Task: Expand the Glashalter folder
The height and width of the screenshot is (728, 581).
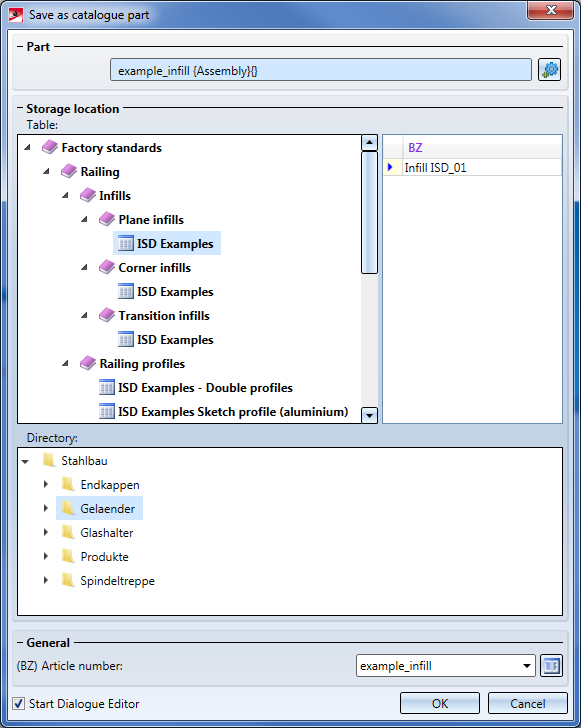Action: (46, 532)
